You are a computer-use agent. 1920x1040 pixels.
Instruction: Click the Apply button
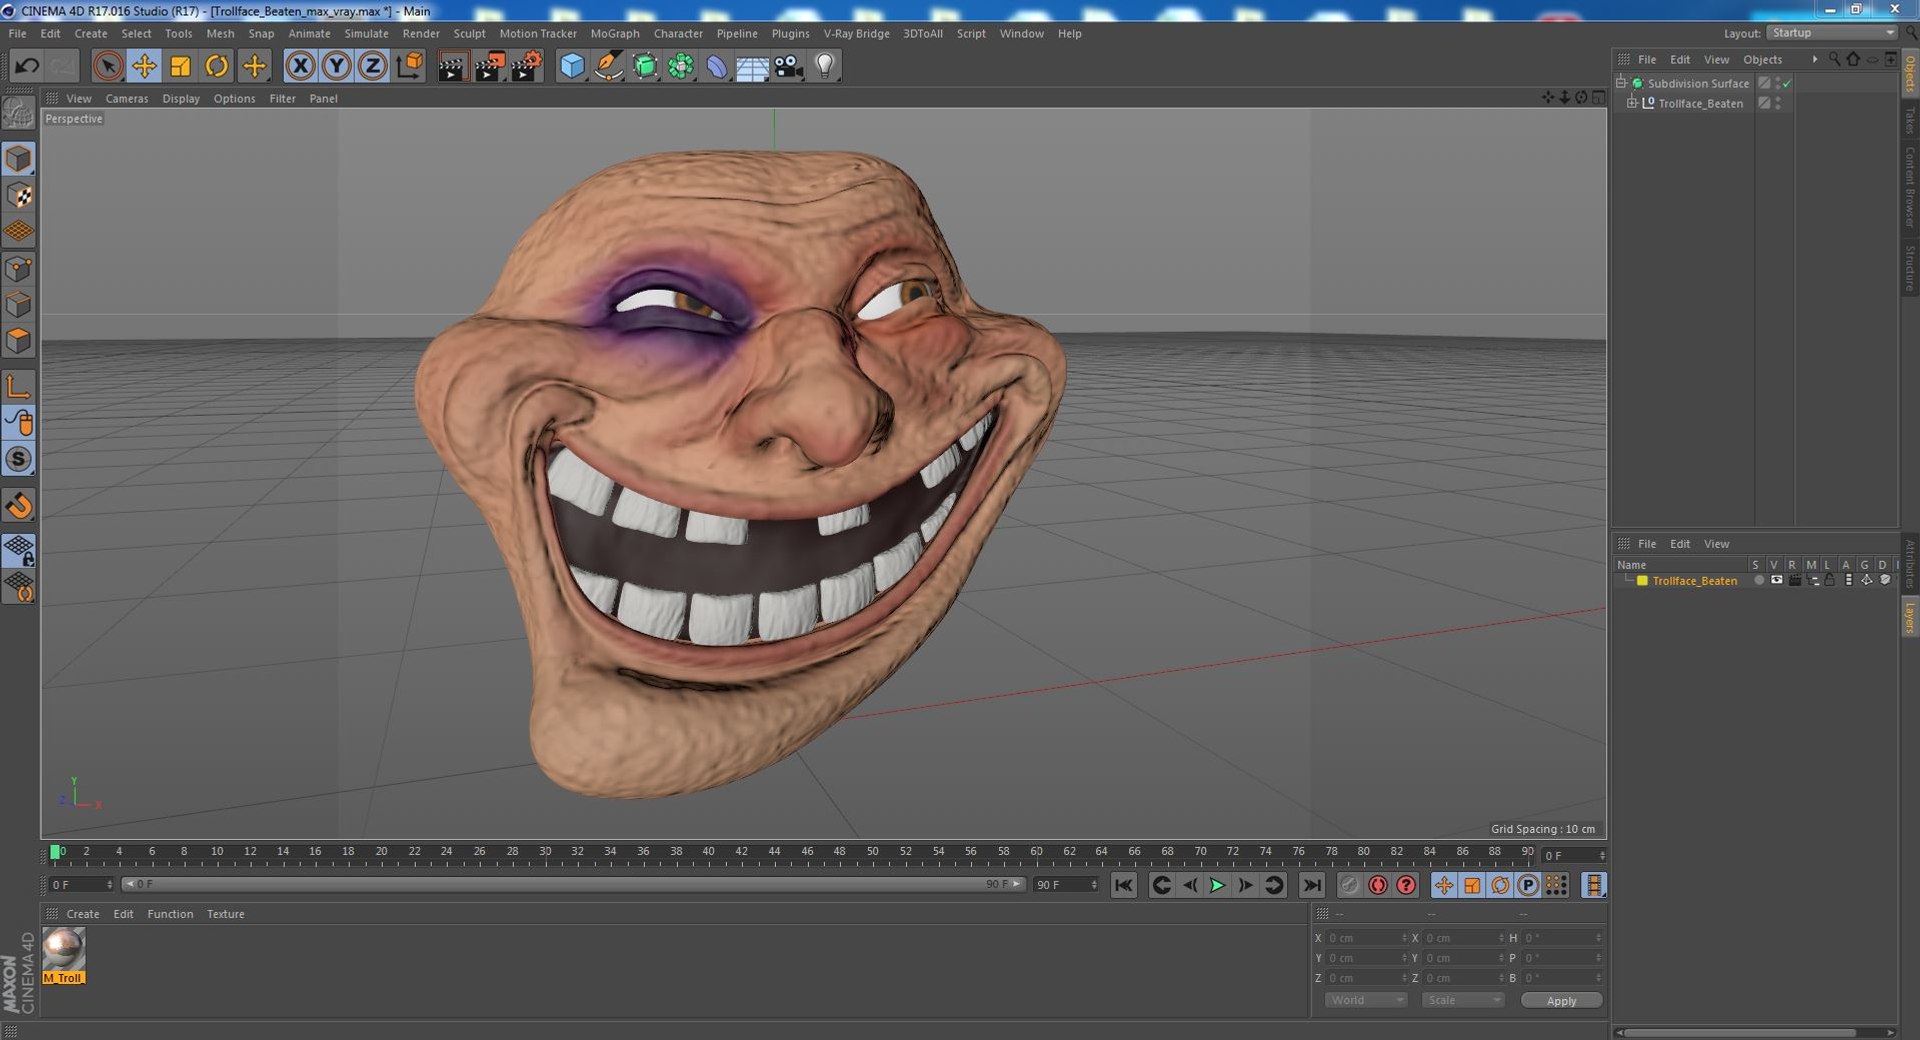tap(1561, 1000)
